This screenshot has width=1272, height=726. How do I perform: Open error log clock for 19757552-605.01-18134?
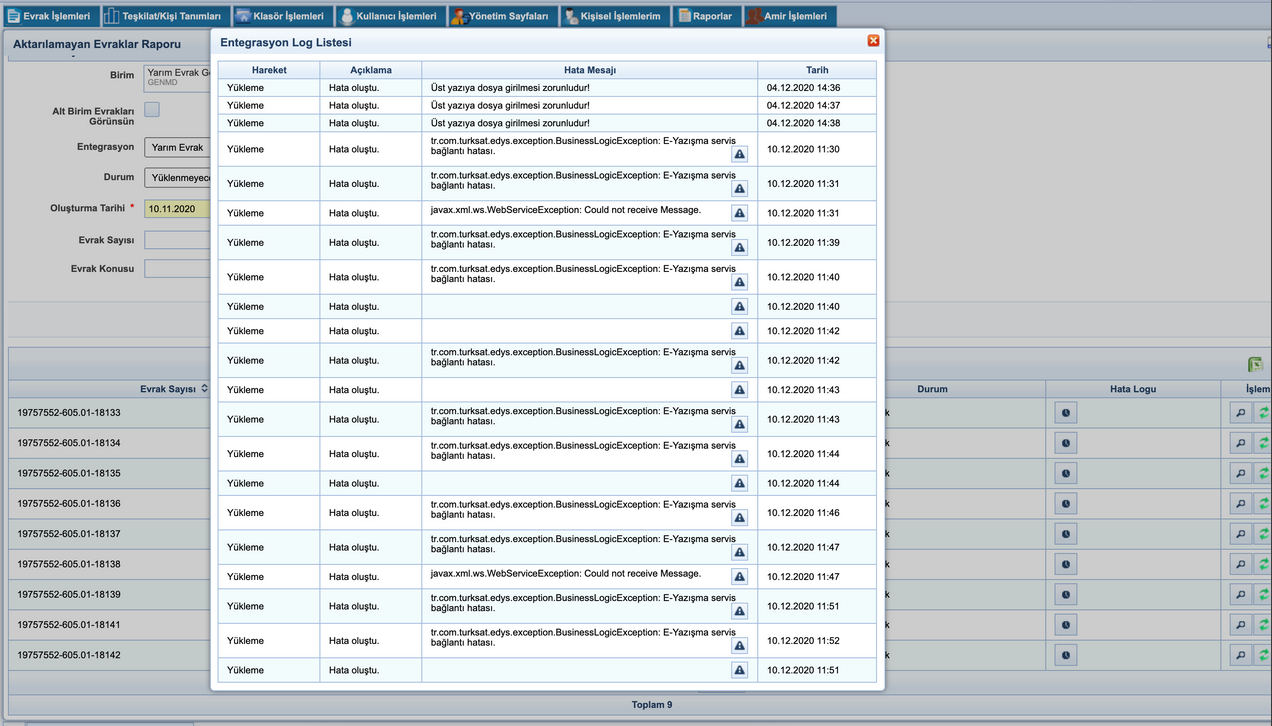(1066, 443)
